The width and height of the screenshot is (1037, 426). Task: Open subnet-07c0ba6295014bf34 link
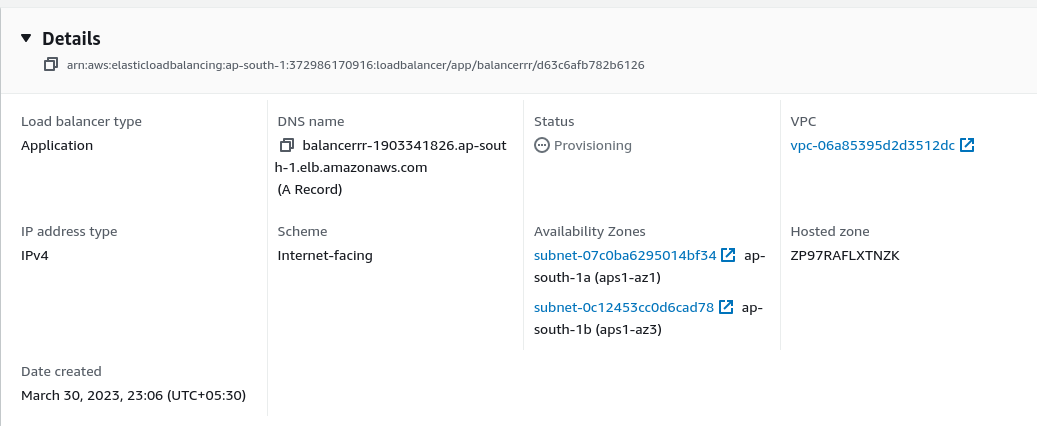pos(625,255)
